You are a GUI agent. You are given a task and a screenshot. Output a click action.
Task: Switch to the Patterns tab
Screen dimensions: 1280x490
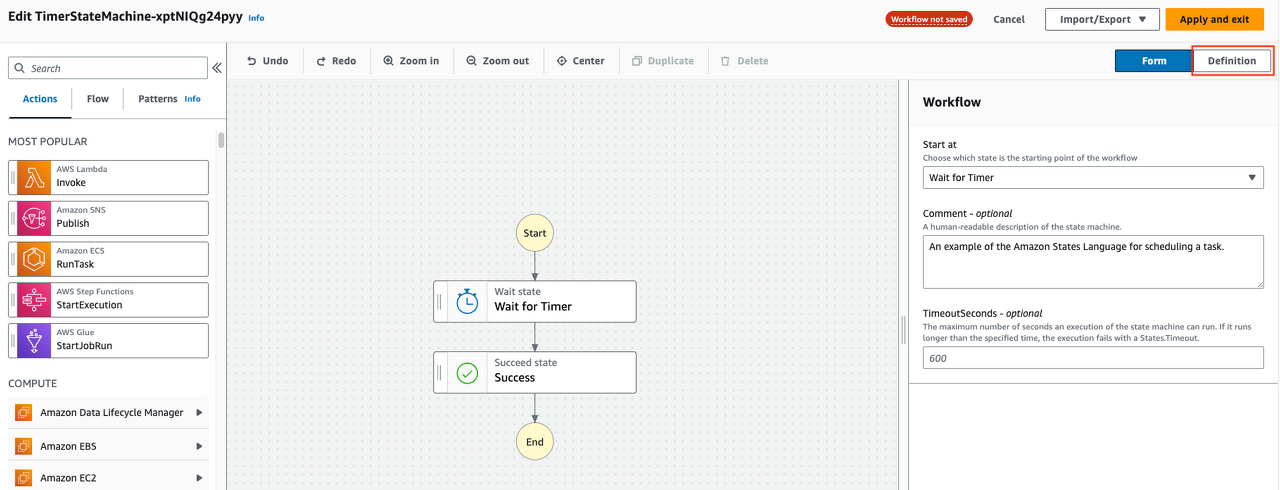tap(158, 99)
